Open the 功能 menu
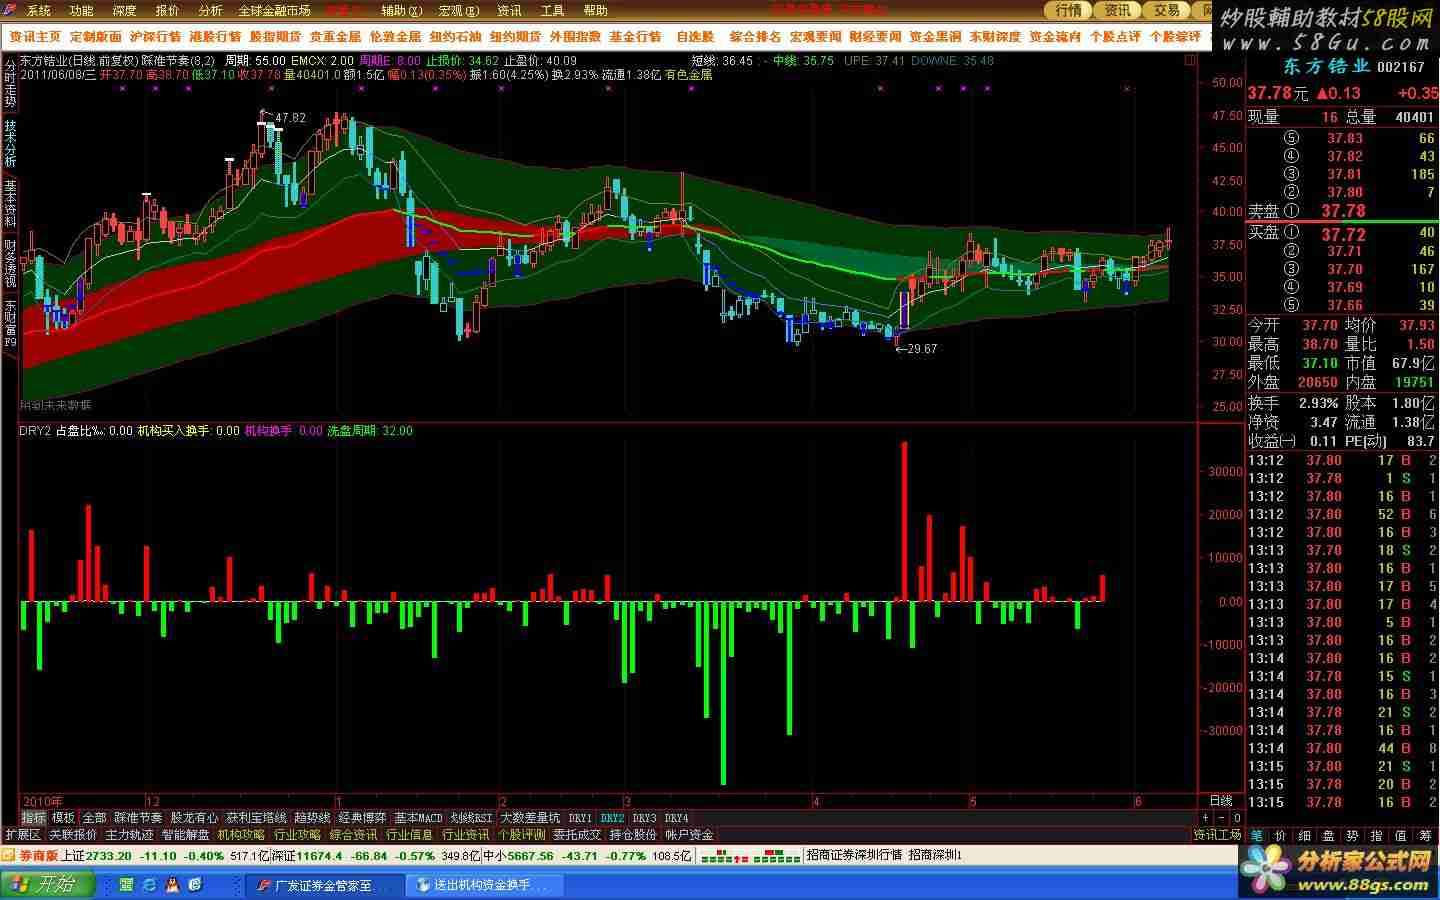 (x=81, y=10)
